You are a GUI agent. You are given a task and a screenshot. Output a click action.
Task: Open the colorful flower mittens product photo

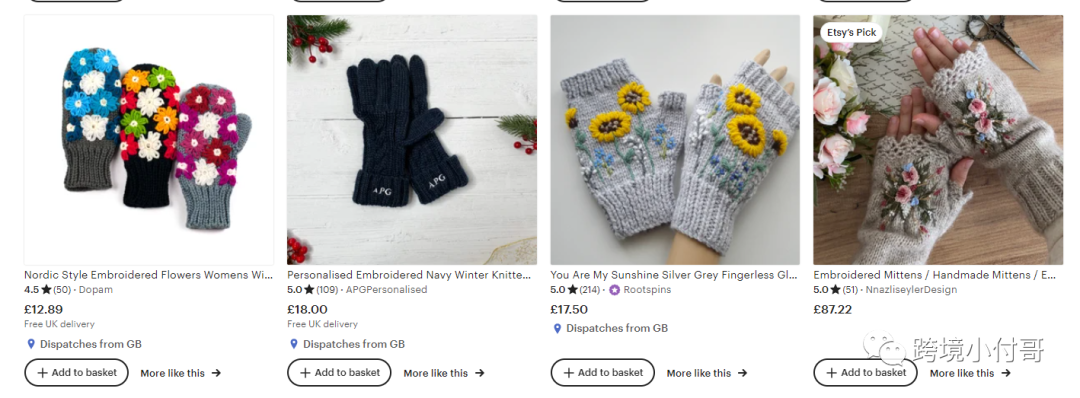coord(149,140)
